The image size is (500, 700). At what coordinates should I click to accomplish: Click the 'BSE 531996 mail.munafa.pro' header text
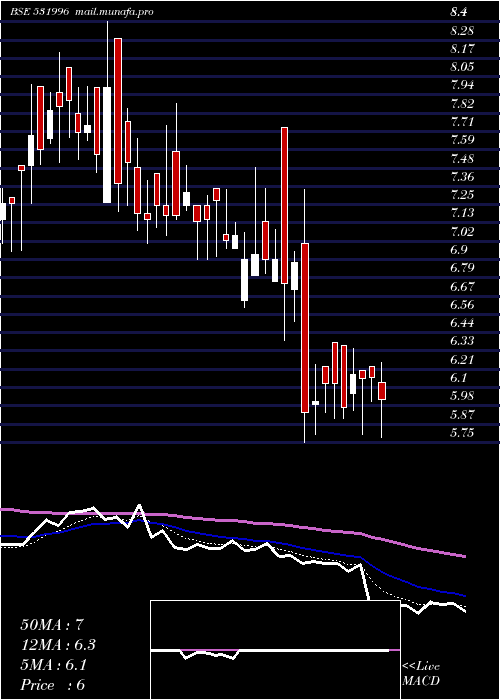coord(82,12)
